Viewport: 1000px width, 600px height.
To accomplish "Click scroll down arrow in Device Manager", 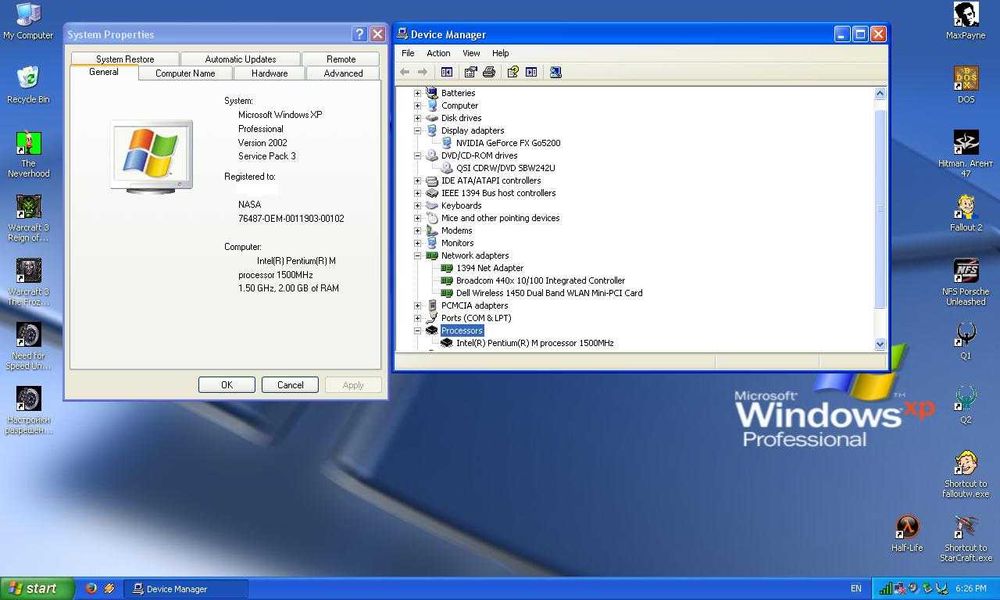I will tap(880, 344).
